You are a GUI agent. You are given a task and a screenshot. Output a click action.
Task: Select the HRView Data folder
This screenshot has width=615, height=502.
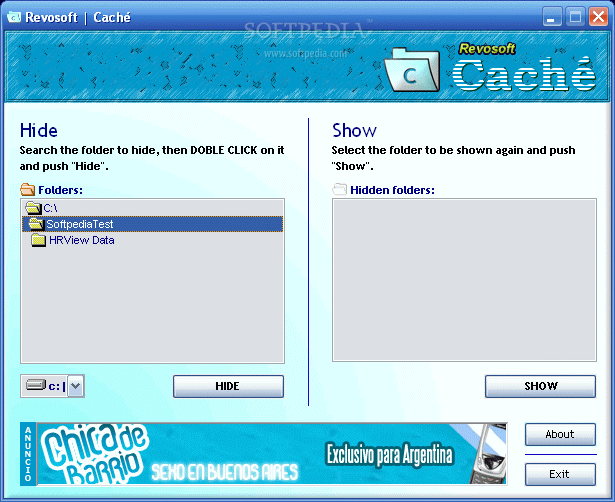pos(152,240)
